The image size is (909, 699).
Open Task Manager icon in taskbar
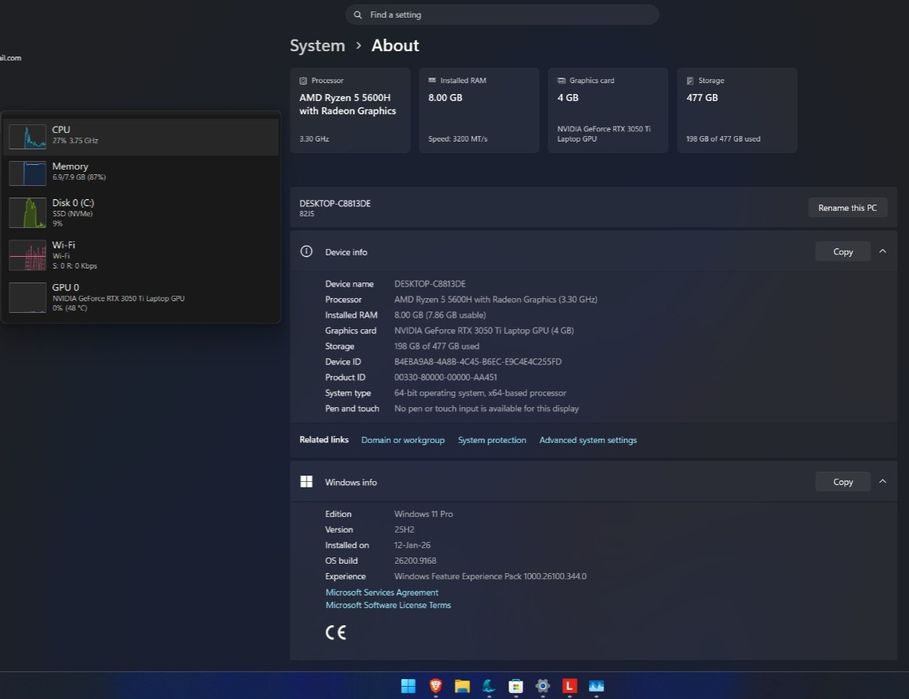(x=596, y=686)
